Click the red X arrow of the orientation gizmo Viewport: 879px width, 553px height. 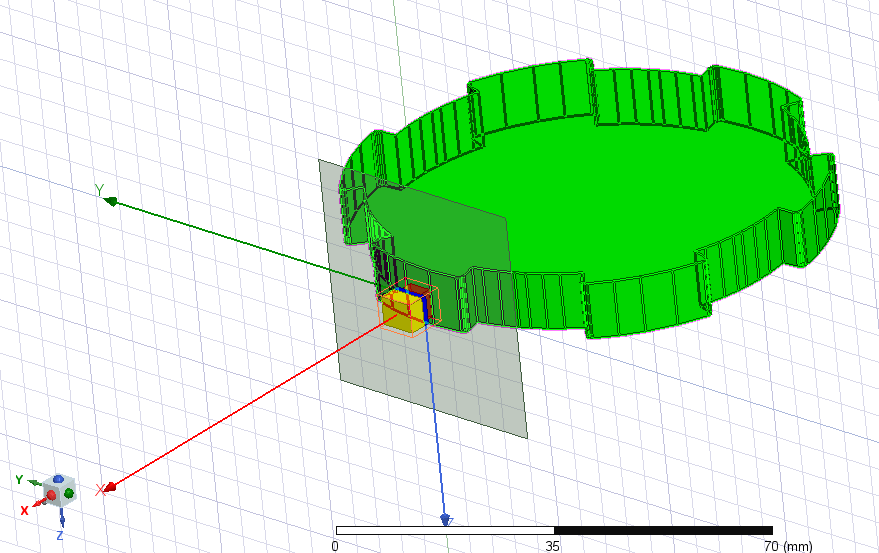click(x=38, y=503)
